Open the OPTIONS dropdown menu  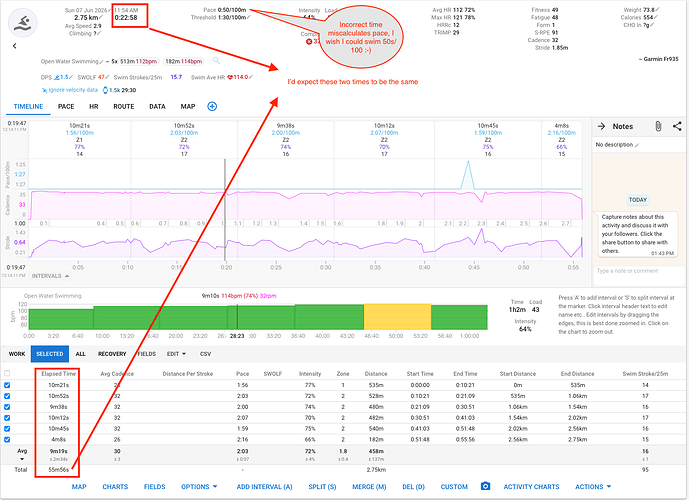(199, 487)
